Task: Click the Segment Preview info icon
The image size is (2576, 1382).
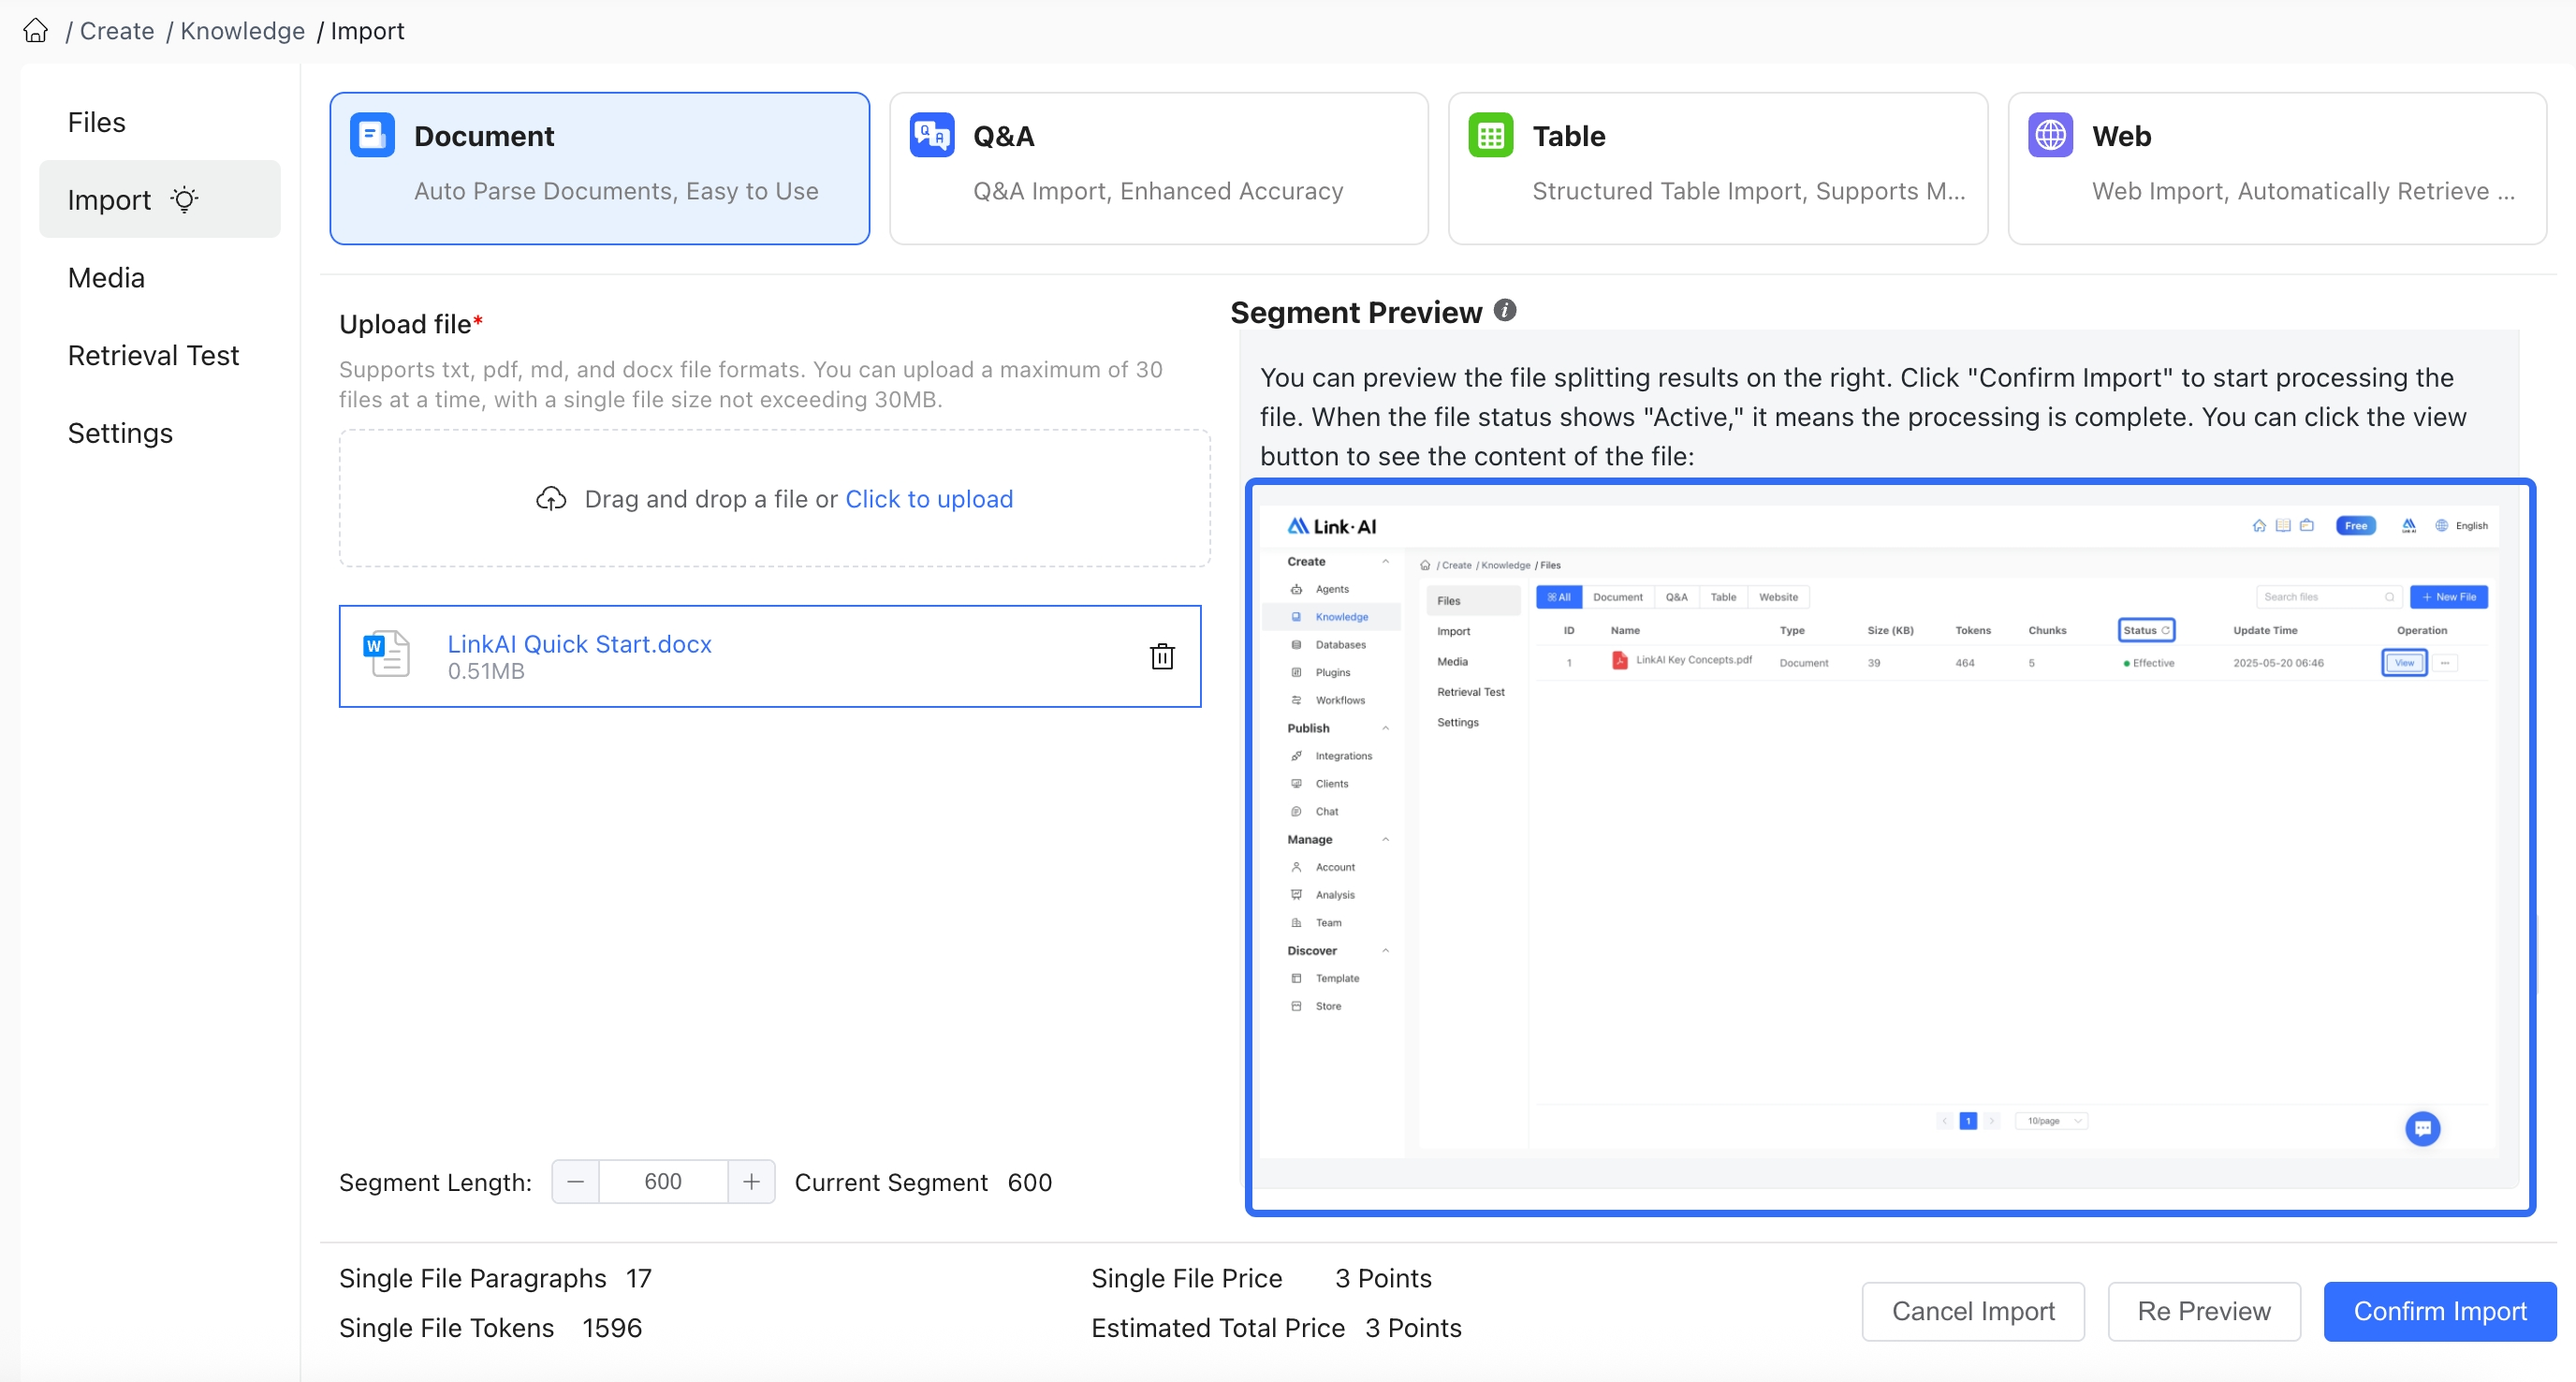Action: point(1505,311)
